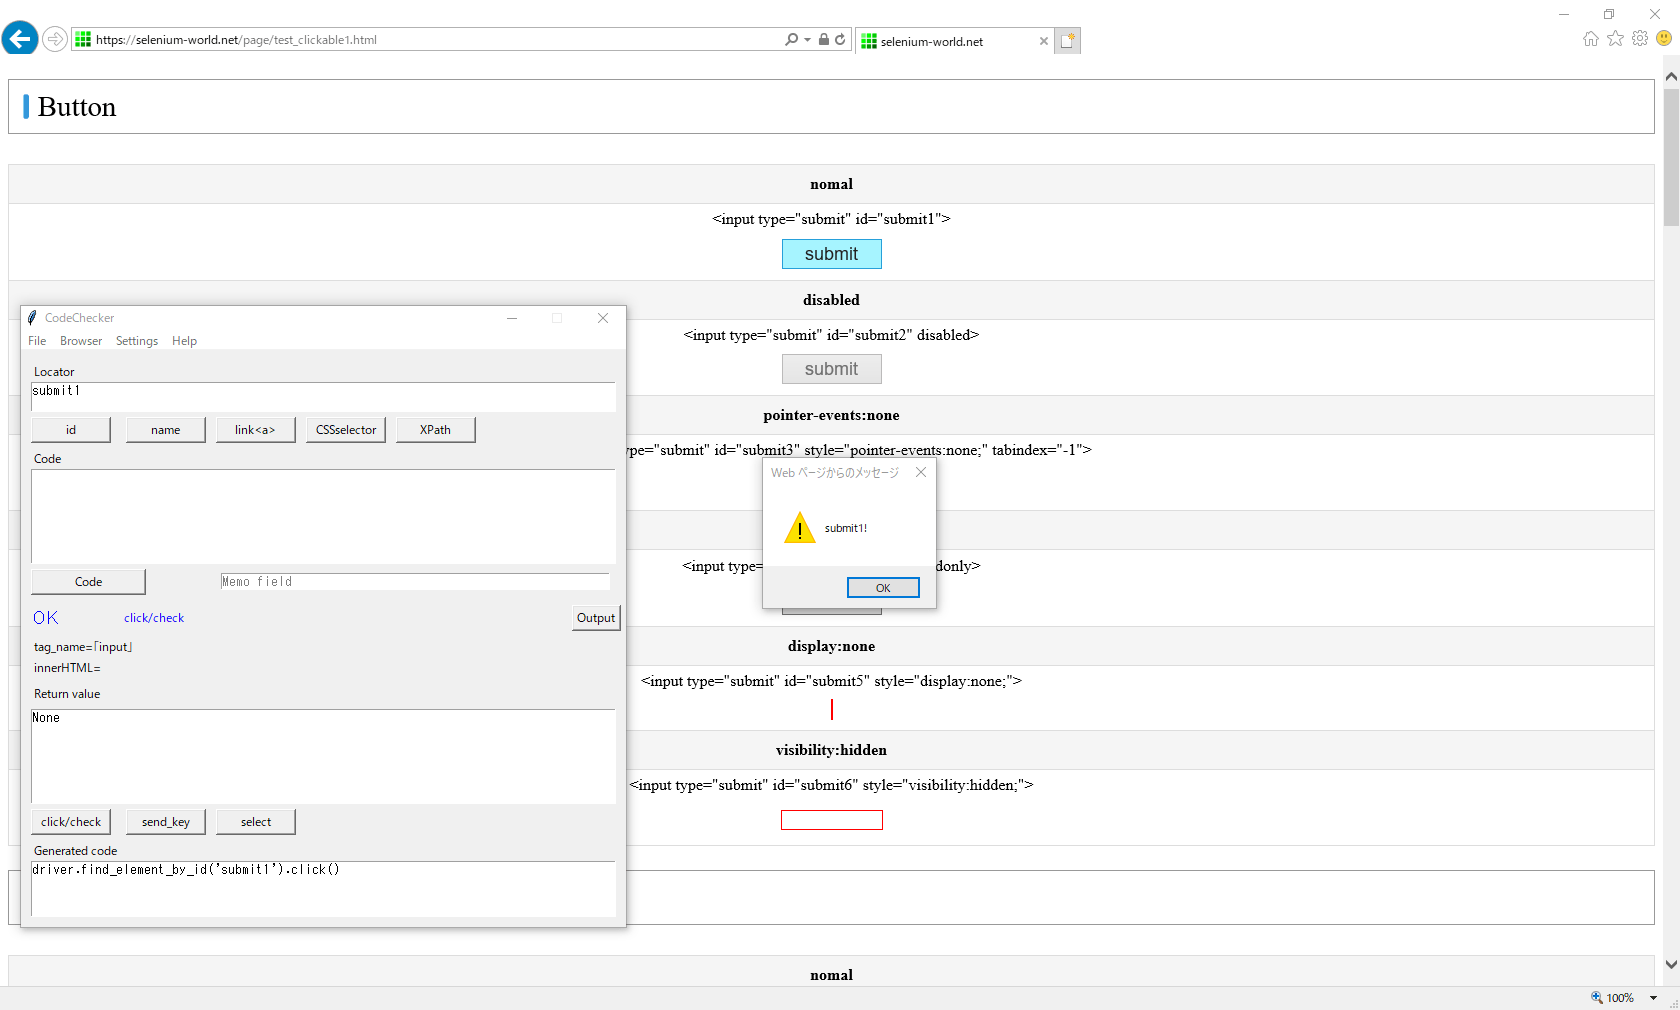Viewport: 1680px width, 1010px height.
Task: Open the Help menu in CodeChecker
Action: 184,340
